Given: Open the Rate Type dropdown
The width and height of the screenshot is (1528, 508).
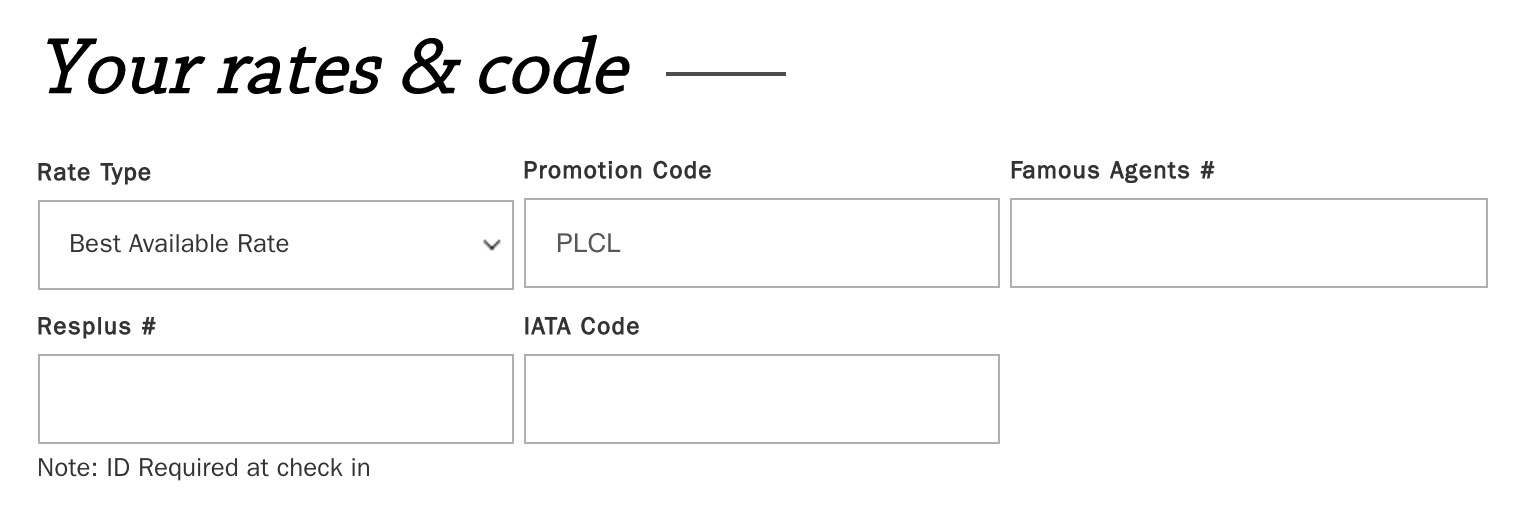Looking at the screenshot, I should tap(275, 244).
